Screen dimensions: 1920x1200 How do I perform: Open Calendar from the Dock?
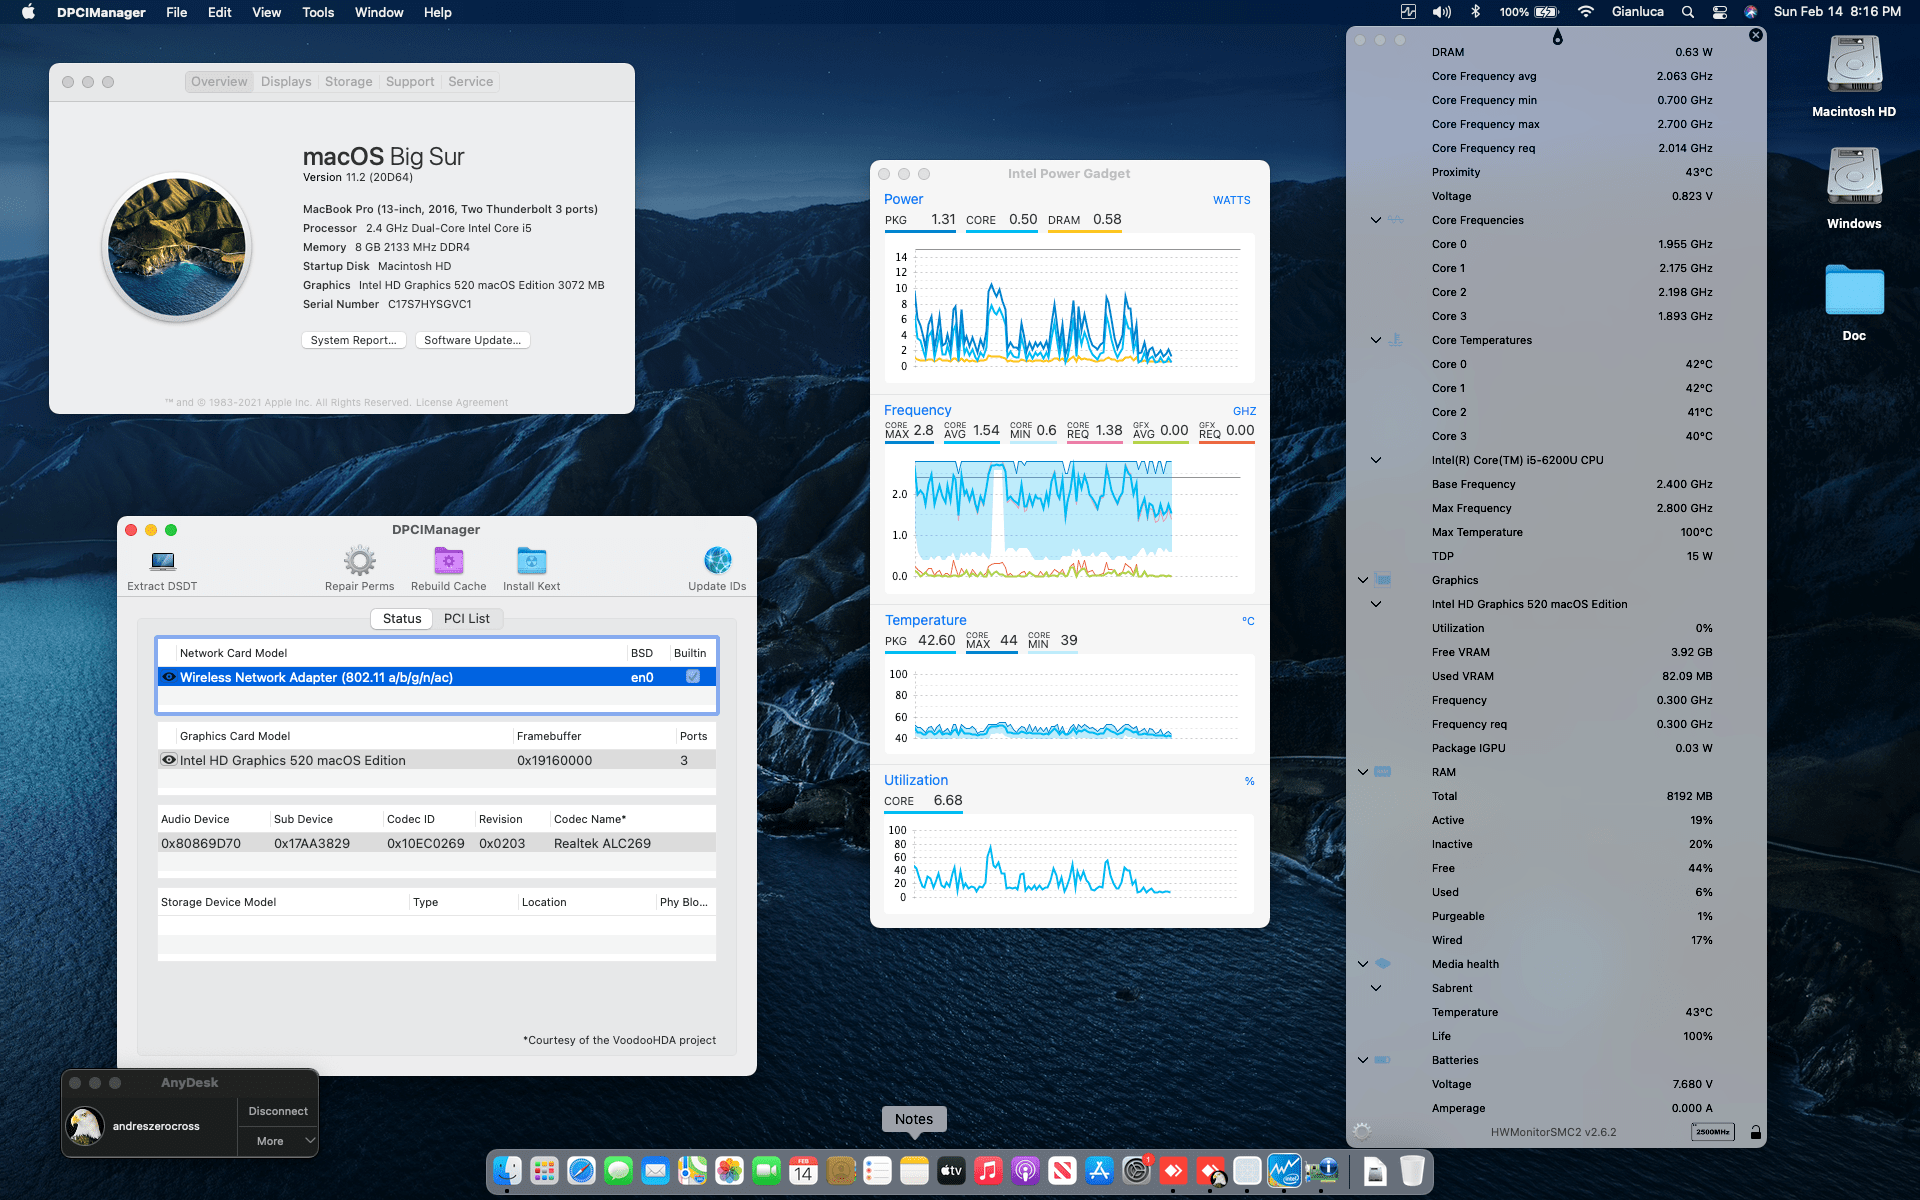click(x=804, y=1170)
